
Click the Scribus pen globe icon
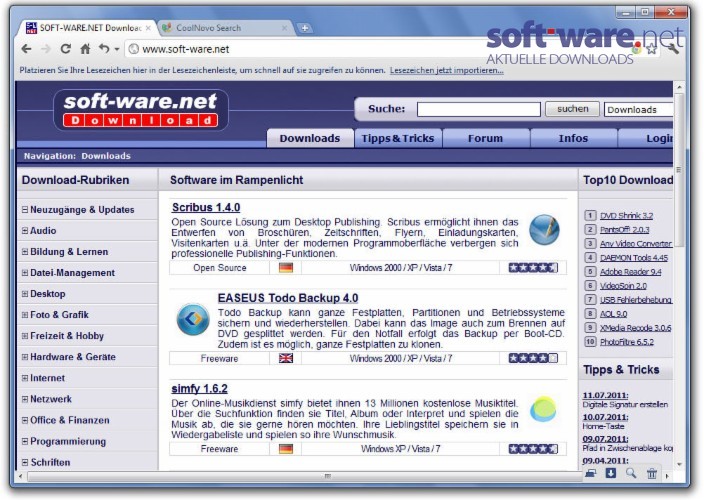[544, 229]
